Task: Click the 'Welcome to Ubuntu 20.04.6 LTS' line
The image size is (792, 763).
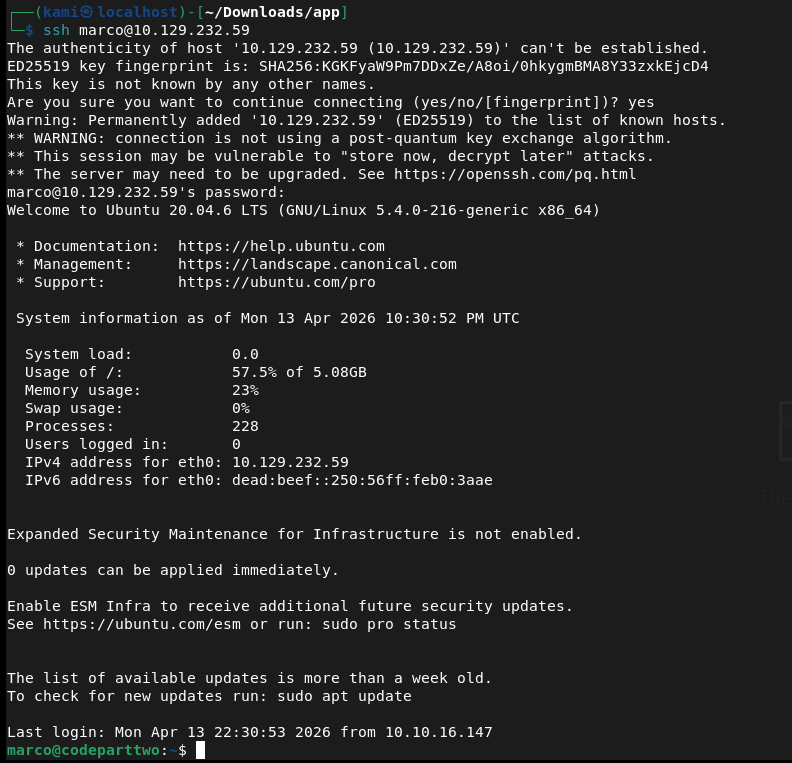Action: [x=150, y=210]
